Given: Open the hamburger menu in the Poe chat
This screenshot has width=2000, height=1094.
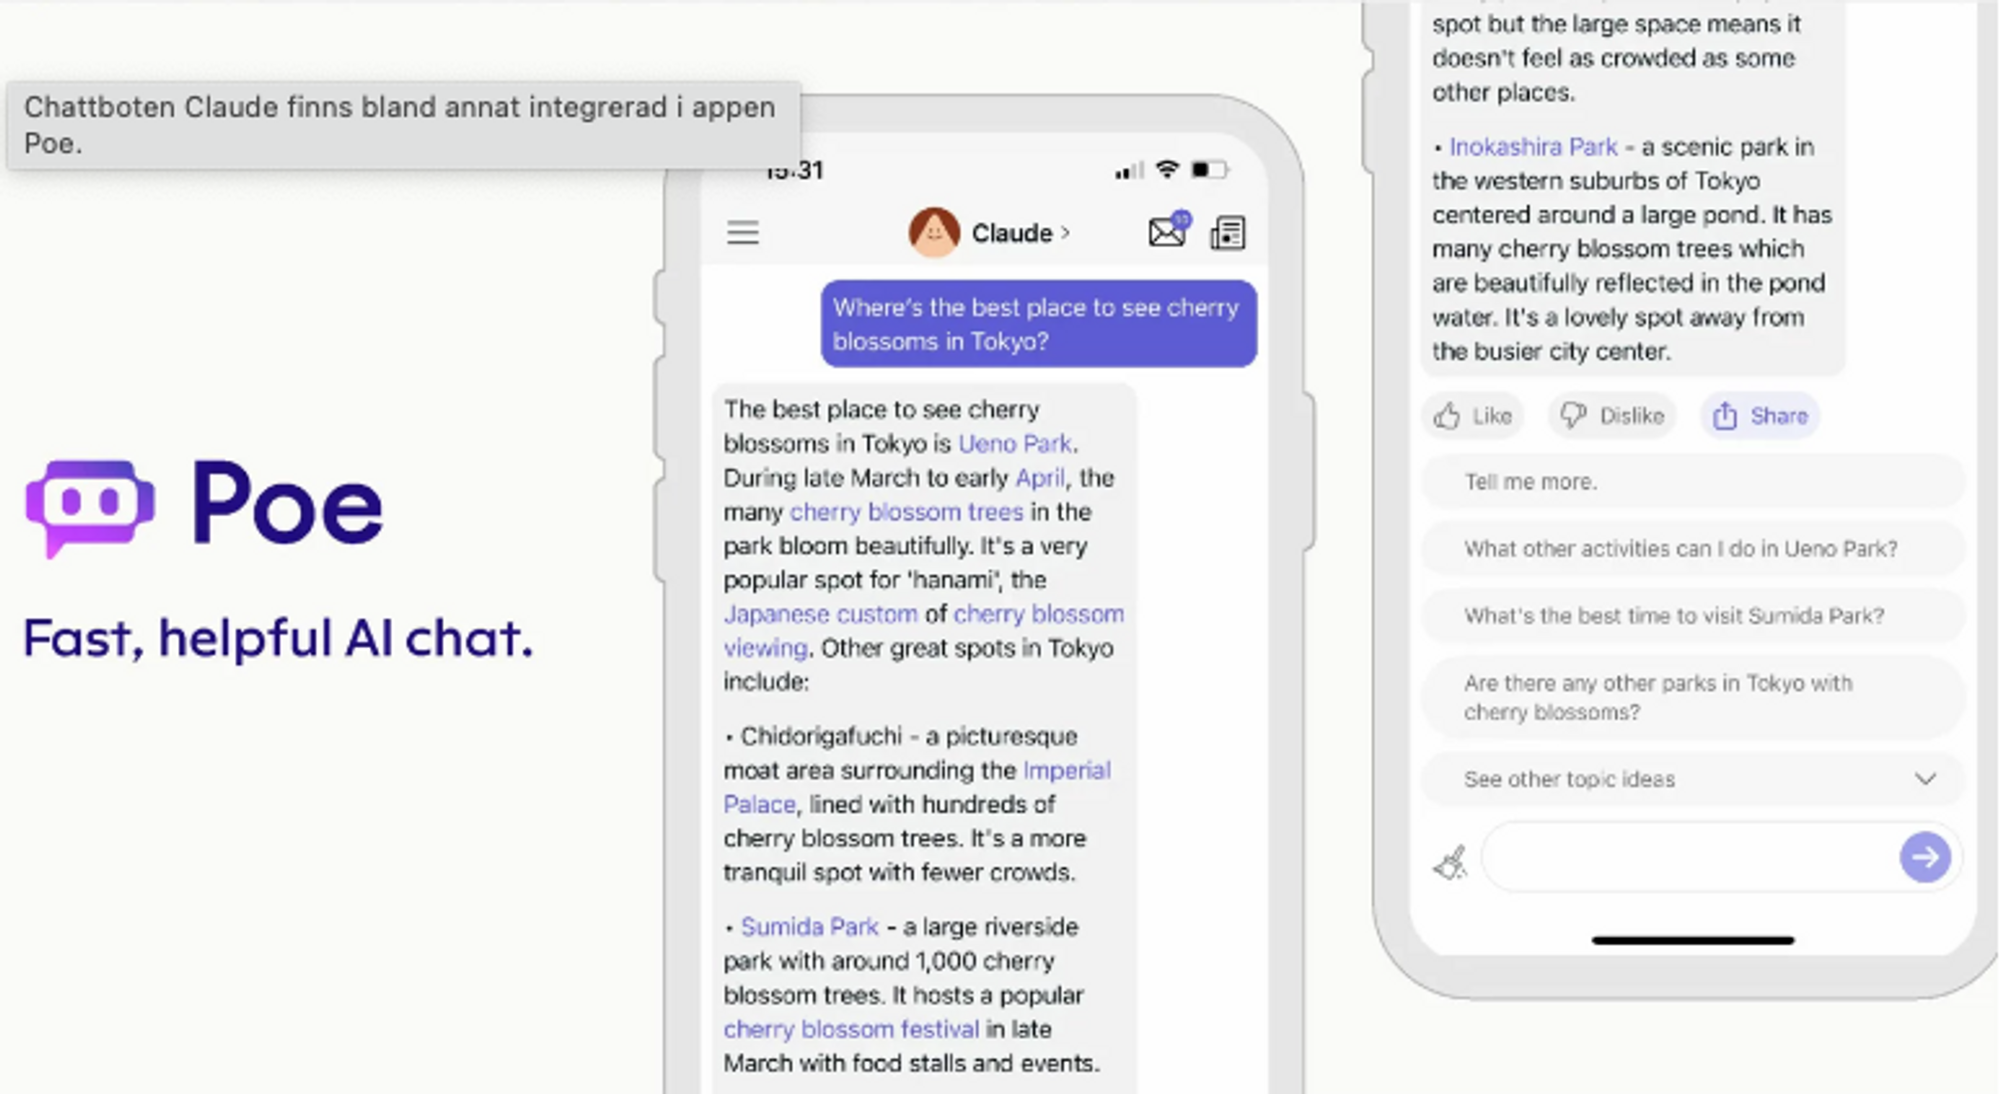Looking at the screenshot, I should [x=742, y=233].
